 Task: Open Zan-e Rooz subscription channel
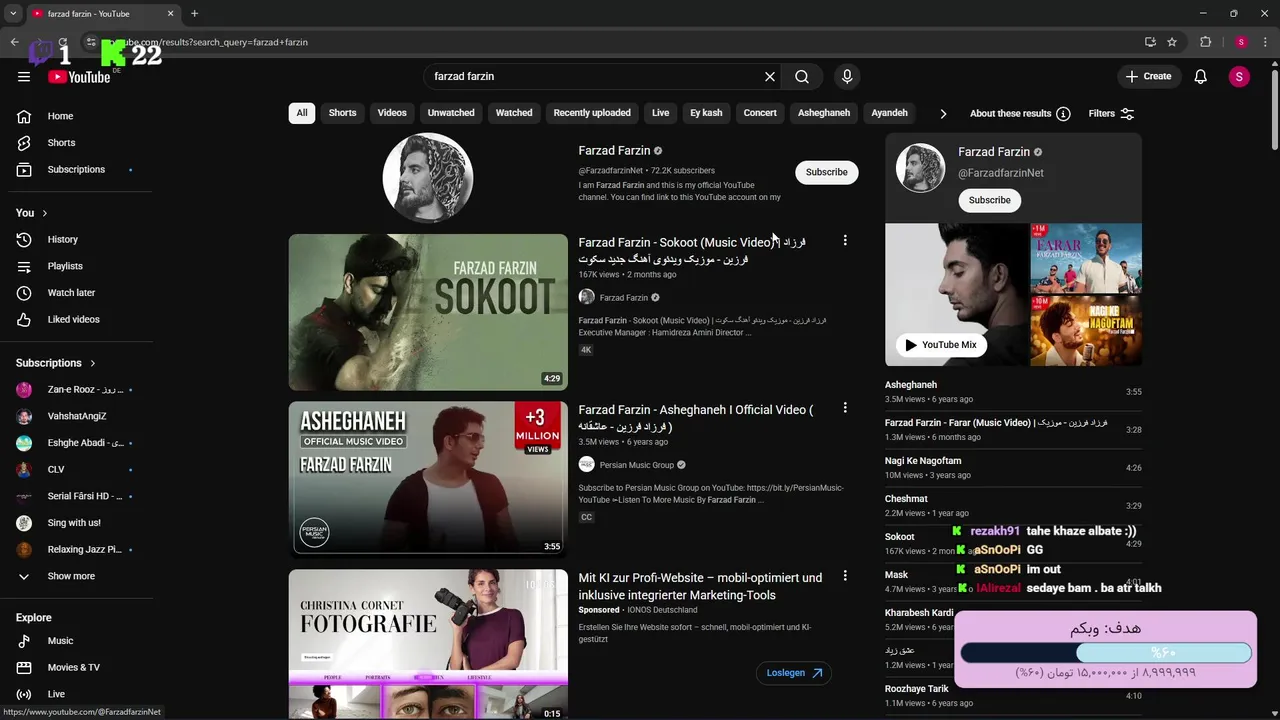(x=77, y=389)
